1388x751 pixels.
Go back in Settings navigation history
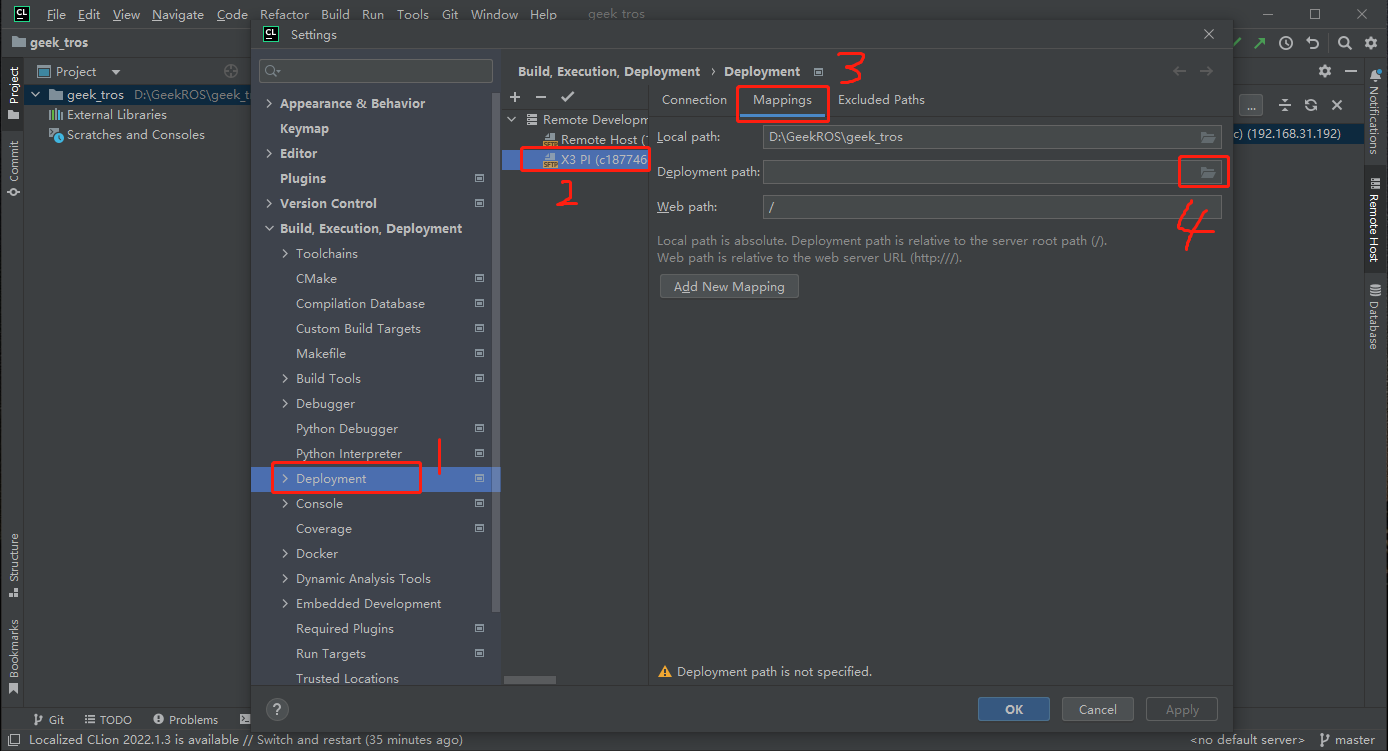1180,71
